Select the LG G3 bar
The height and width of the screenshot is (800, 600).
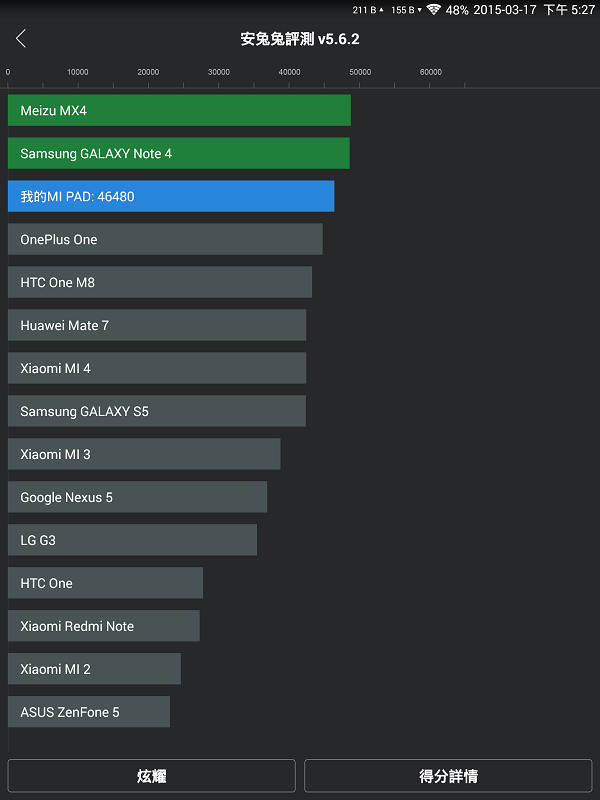tap(132, 540)
